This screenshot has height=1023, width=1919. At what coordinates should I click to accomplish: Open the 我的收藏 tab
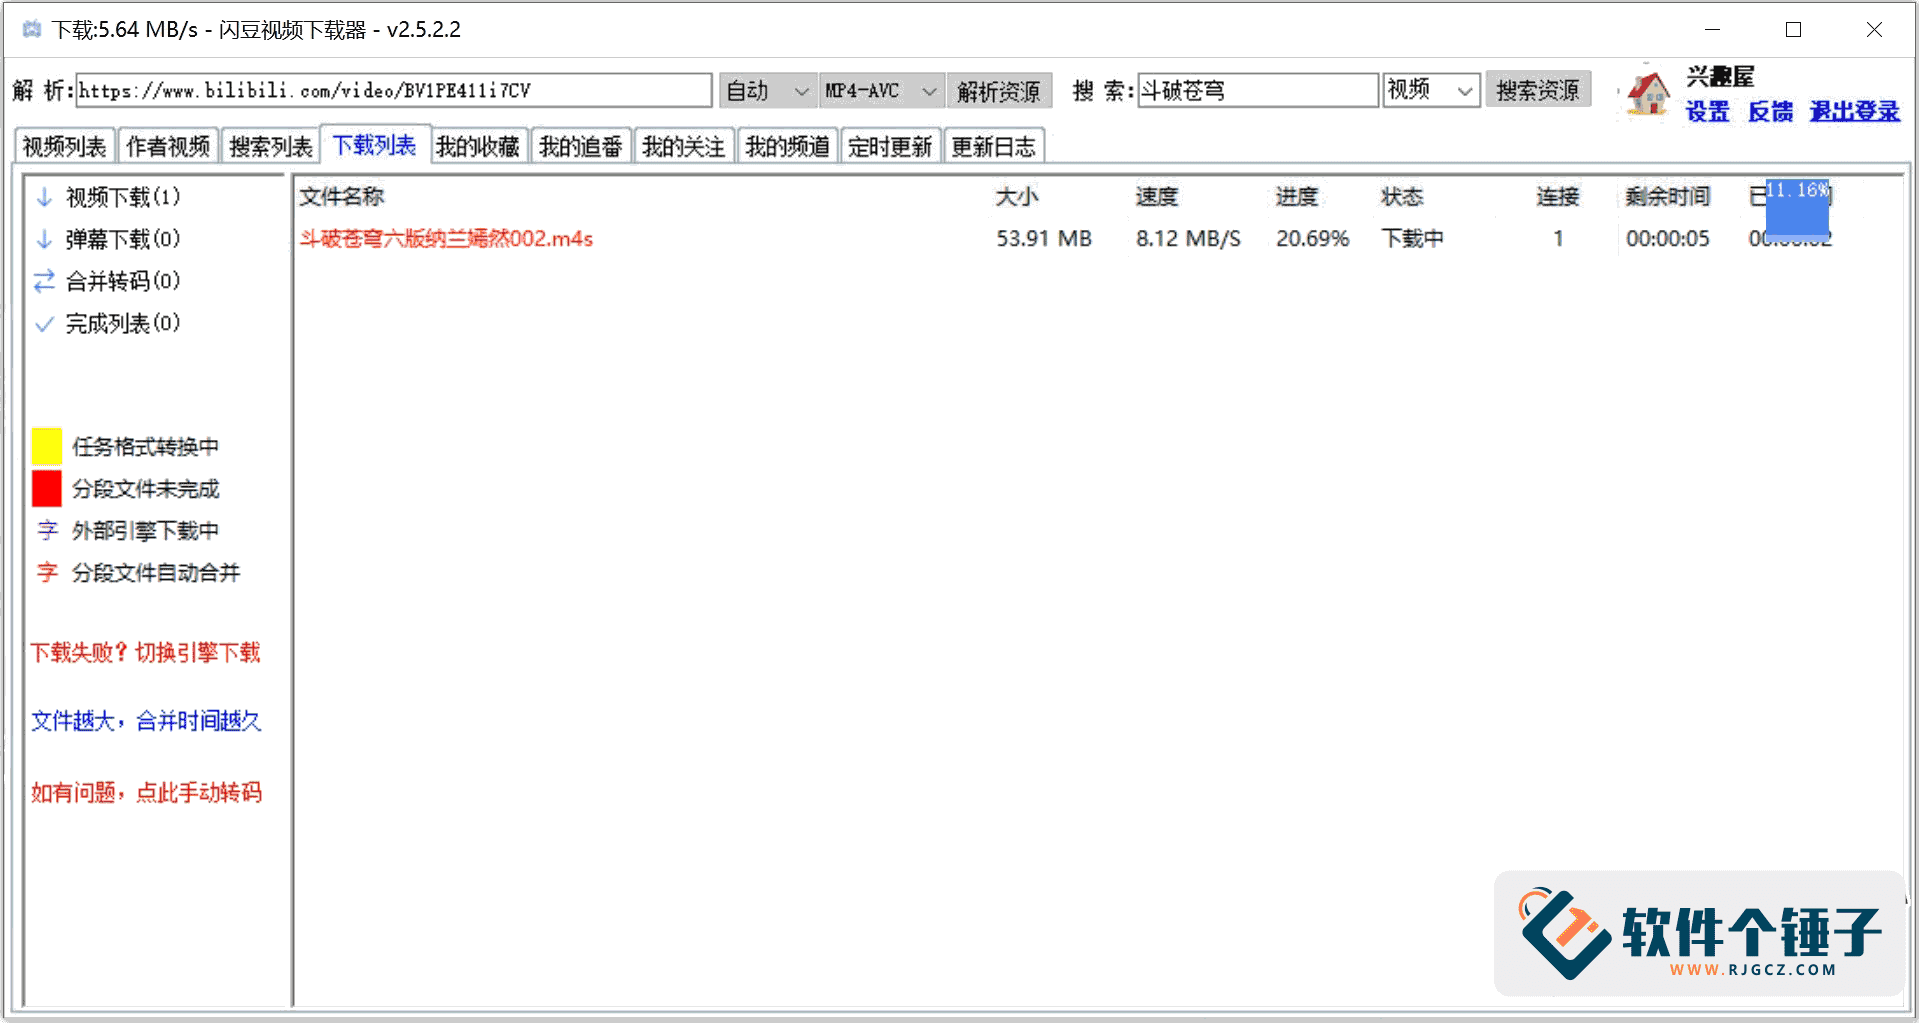(x=478, y=147)
